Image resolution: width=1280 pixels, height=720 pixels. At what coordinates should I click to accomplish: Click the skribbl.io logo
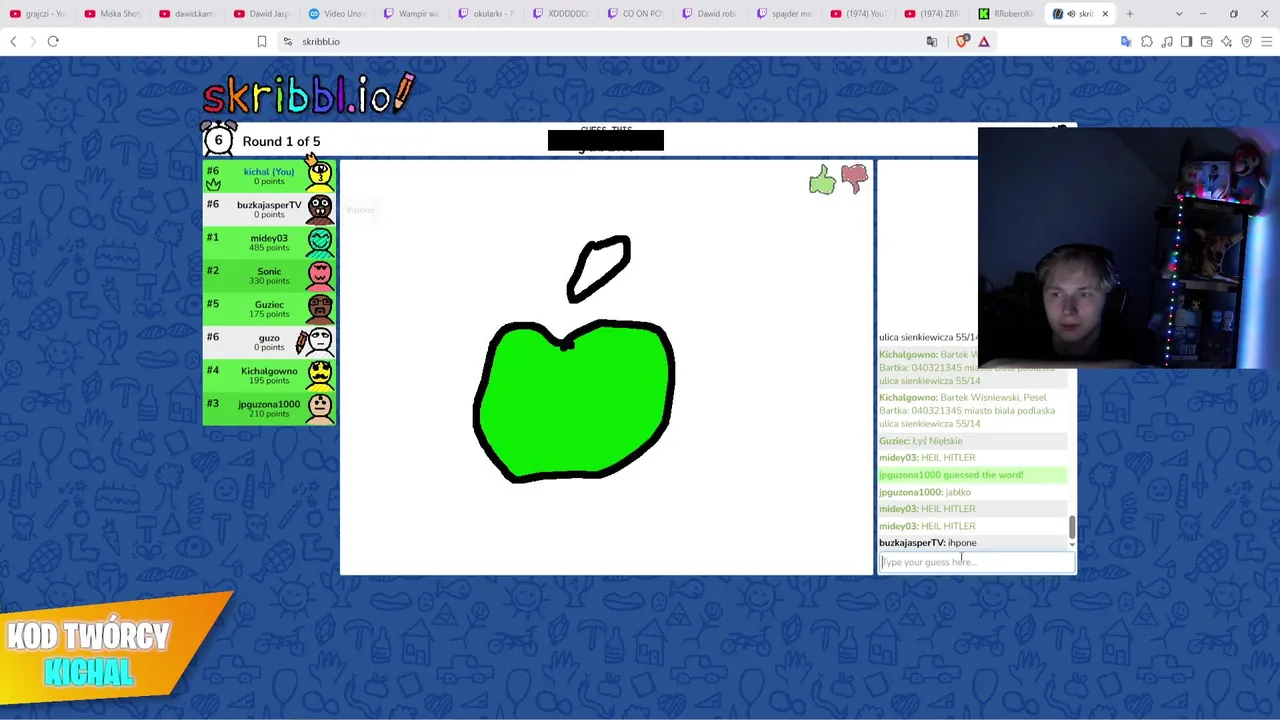click(x=308, y=94)
